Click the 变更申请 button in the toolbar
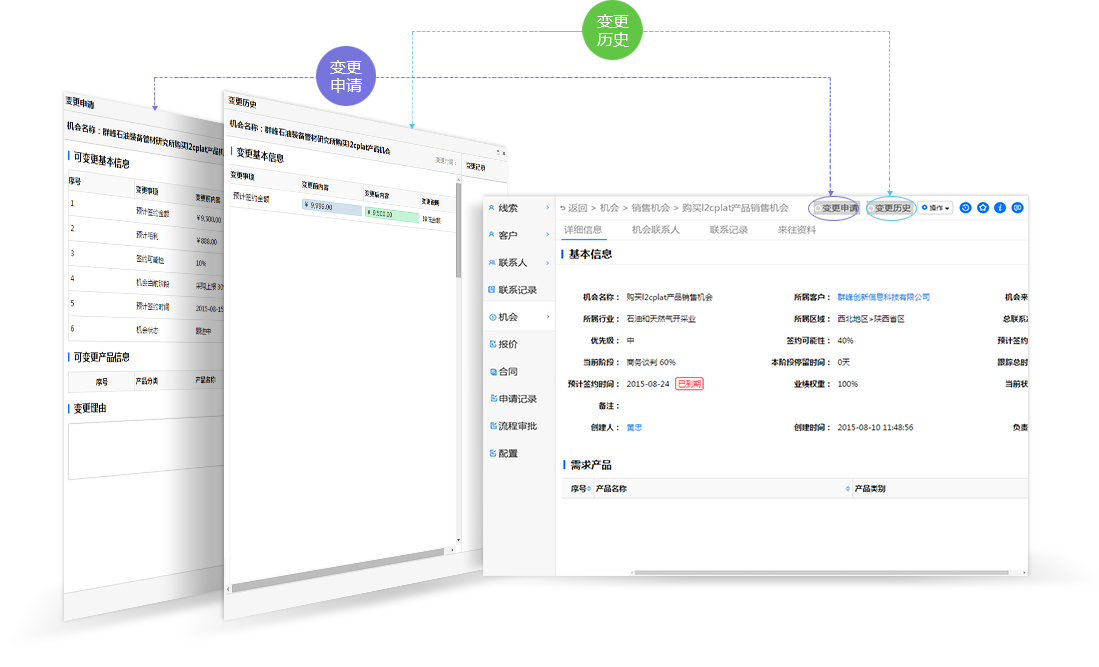The image size is (1099, 667). pos(836,208)
